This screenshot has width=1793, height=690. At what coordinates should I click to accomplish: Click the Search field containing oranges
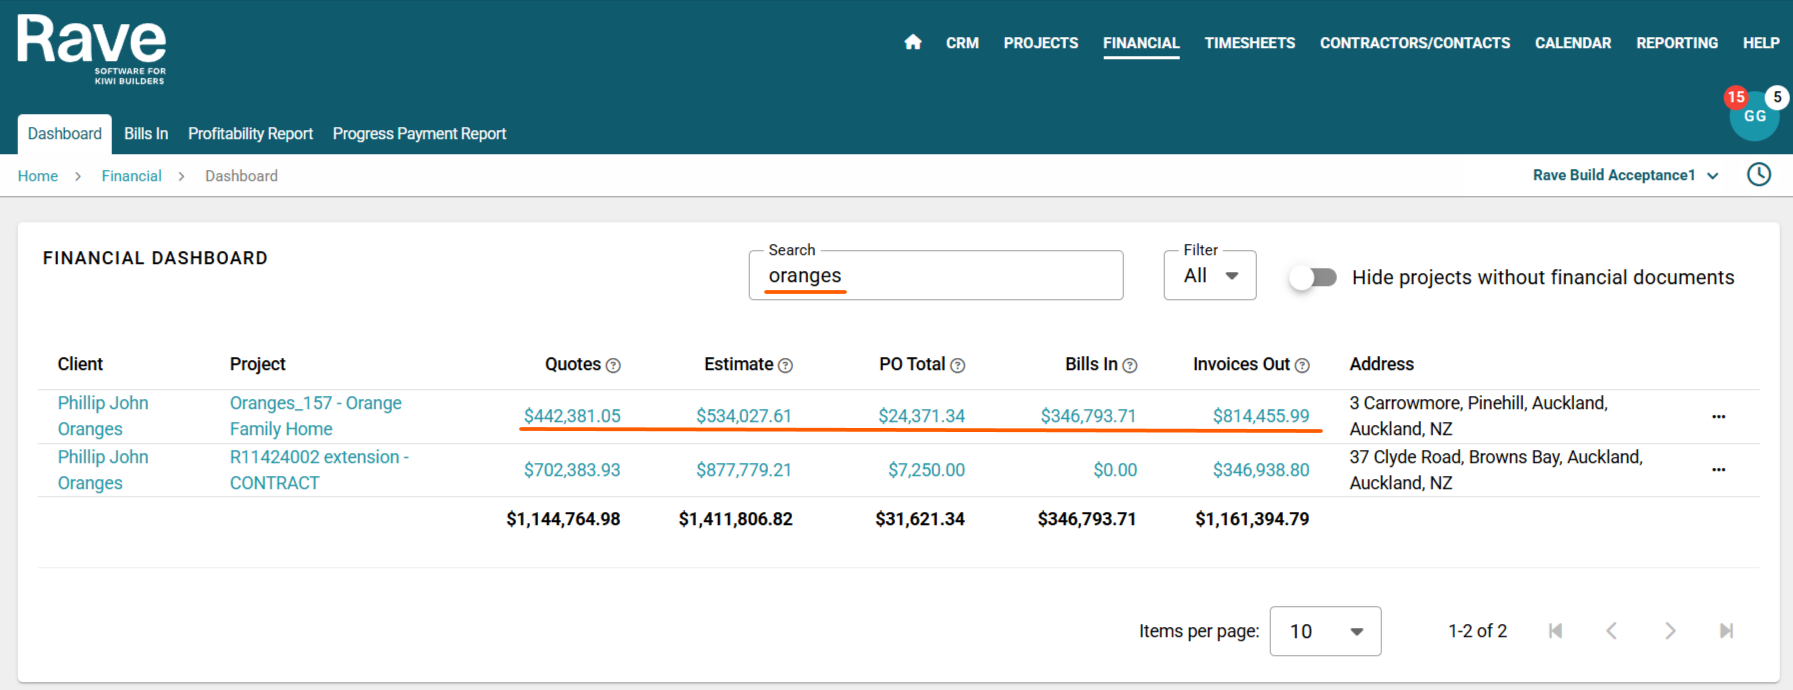click(935, 276)
